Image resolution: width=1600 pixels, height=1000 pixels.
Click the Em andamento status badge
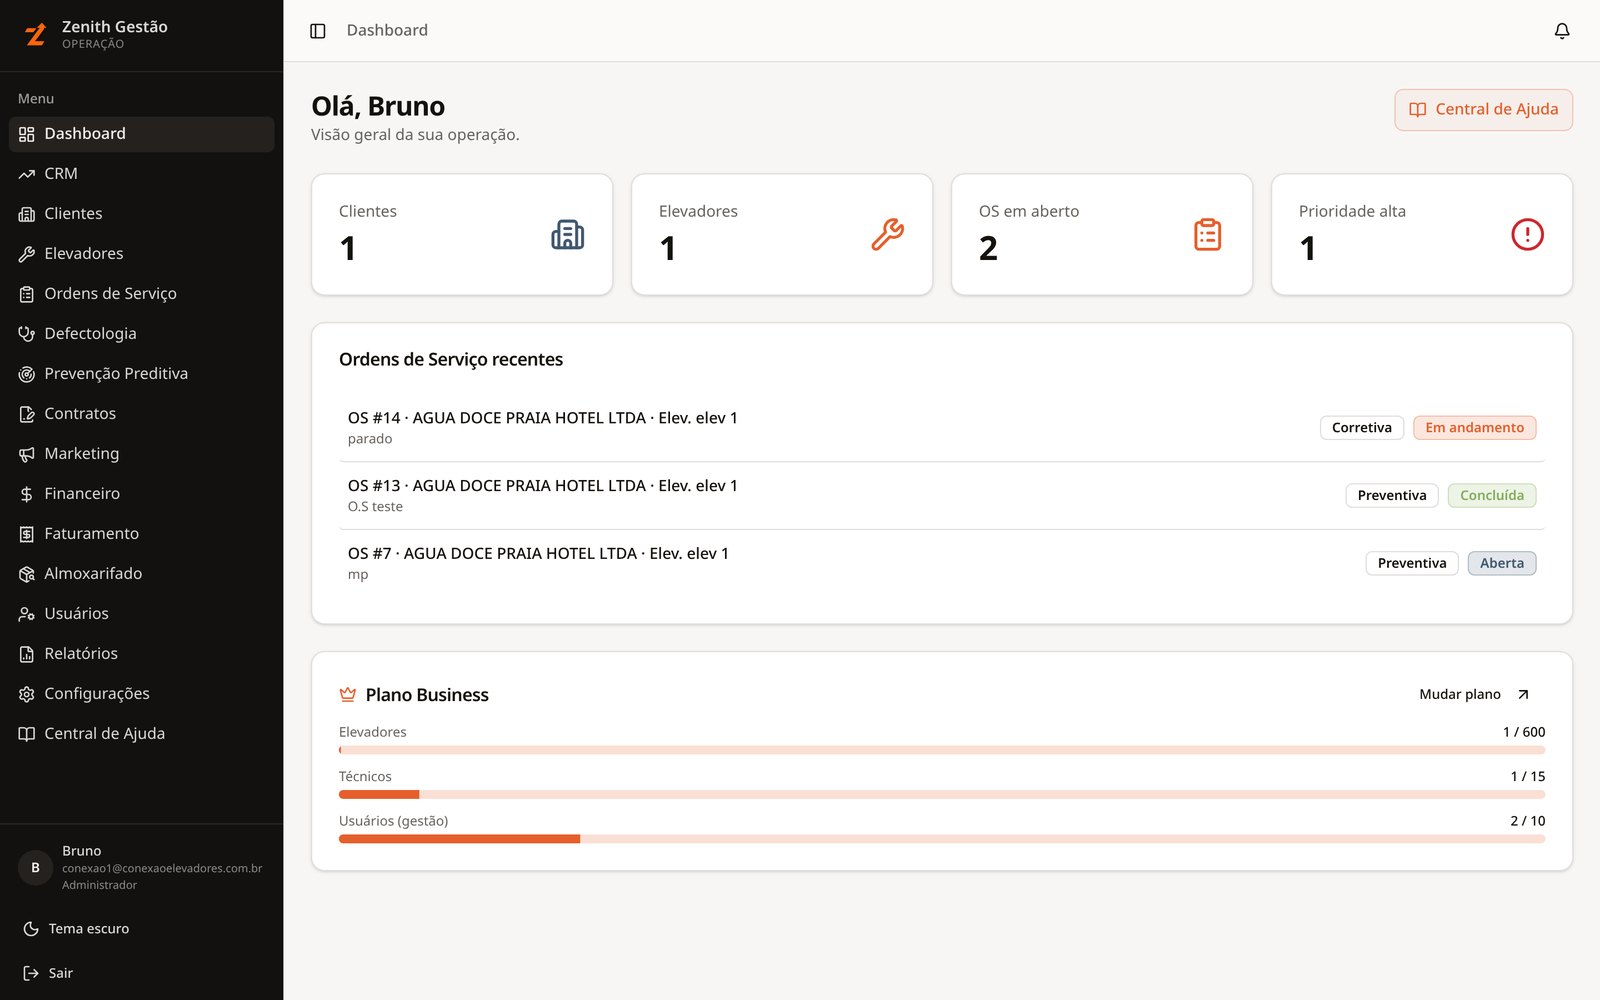1474,428
